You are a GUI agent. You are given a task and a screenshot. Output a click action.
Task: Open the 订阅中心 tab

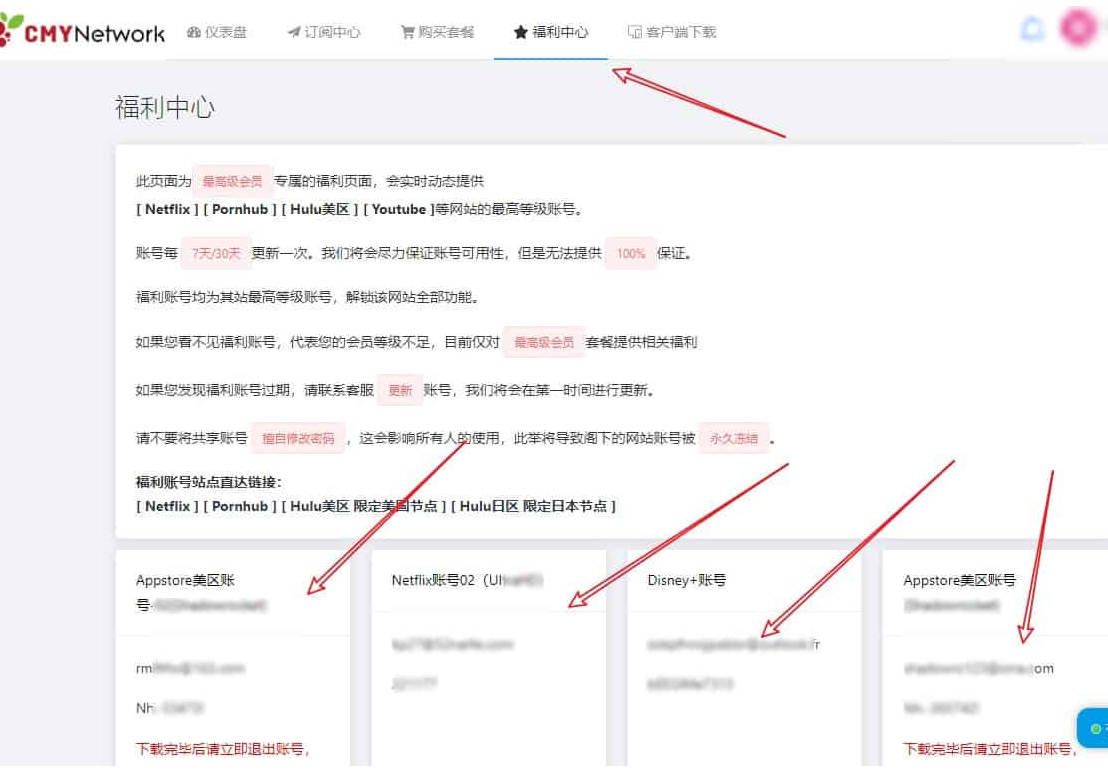coord(324,32)
